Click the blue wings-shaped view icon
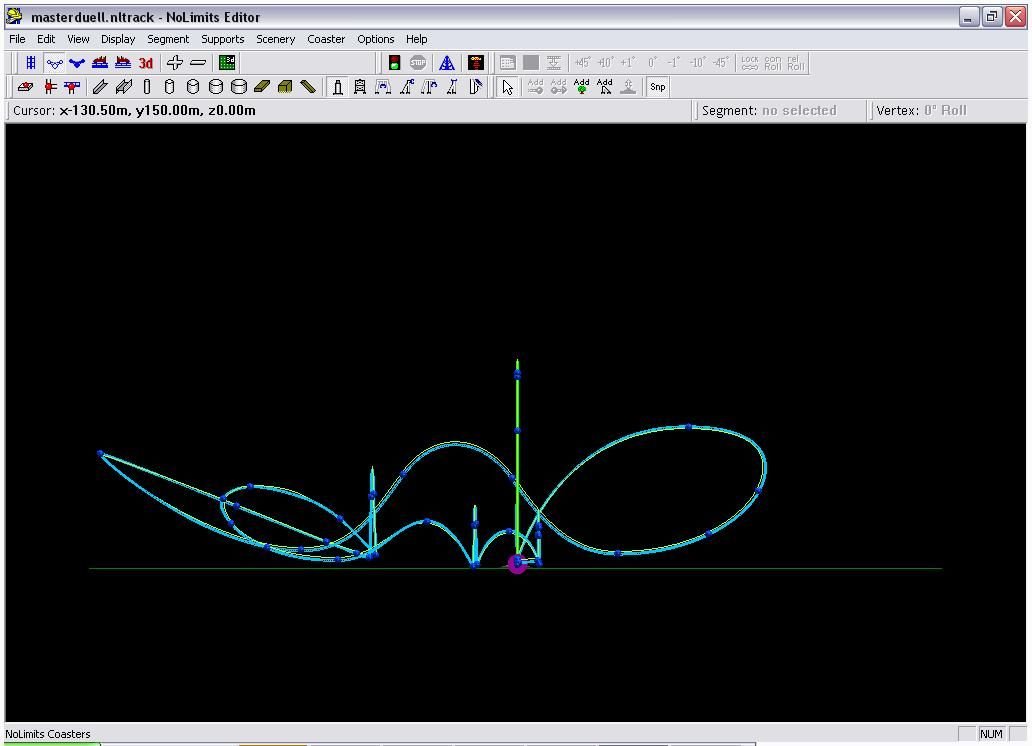The width and height of the screenshot is (1032, 746). click(x=77, y=63)
